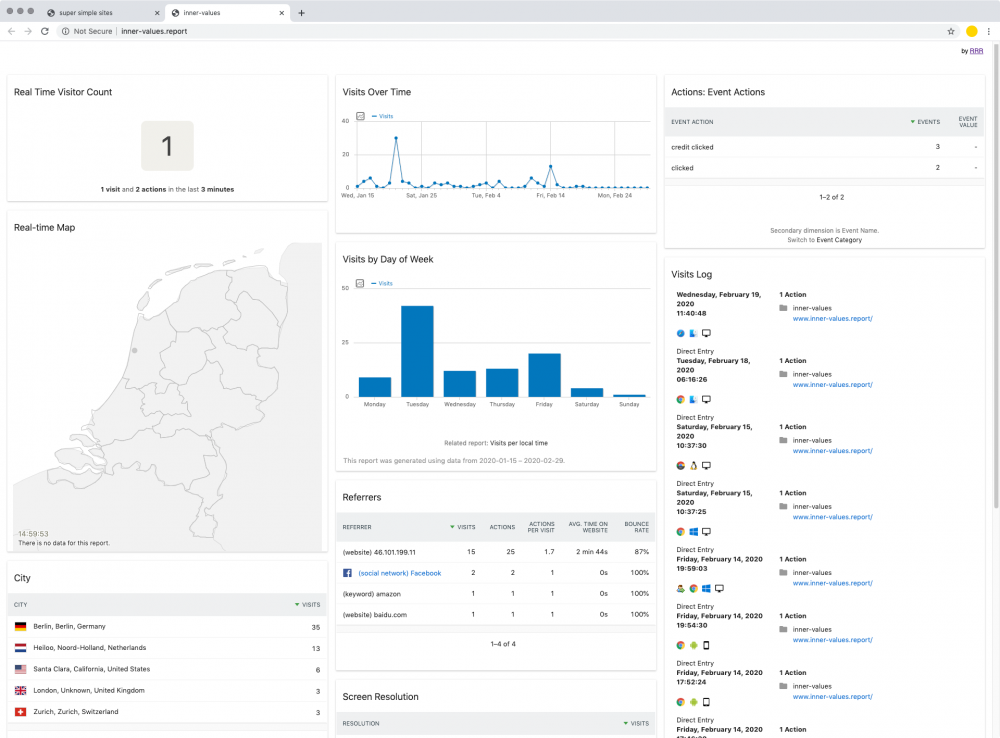The width and height of the screenshot is (1000, 738).
Task: Click the real-time visitor count number 1
Action: tap(167, 146)
